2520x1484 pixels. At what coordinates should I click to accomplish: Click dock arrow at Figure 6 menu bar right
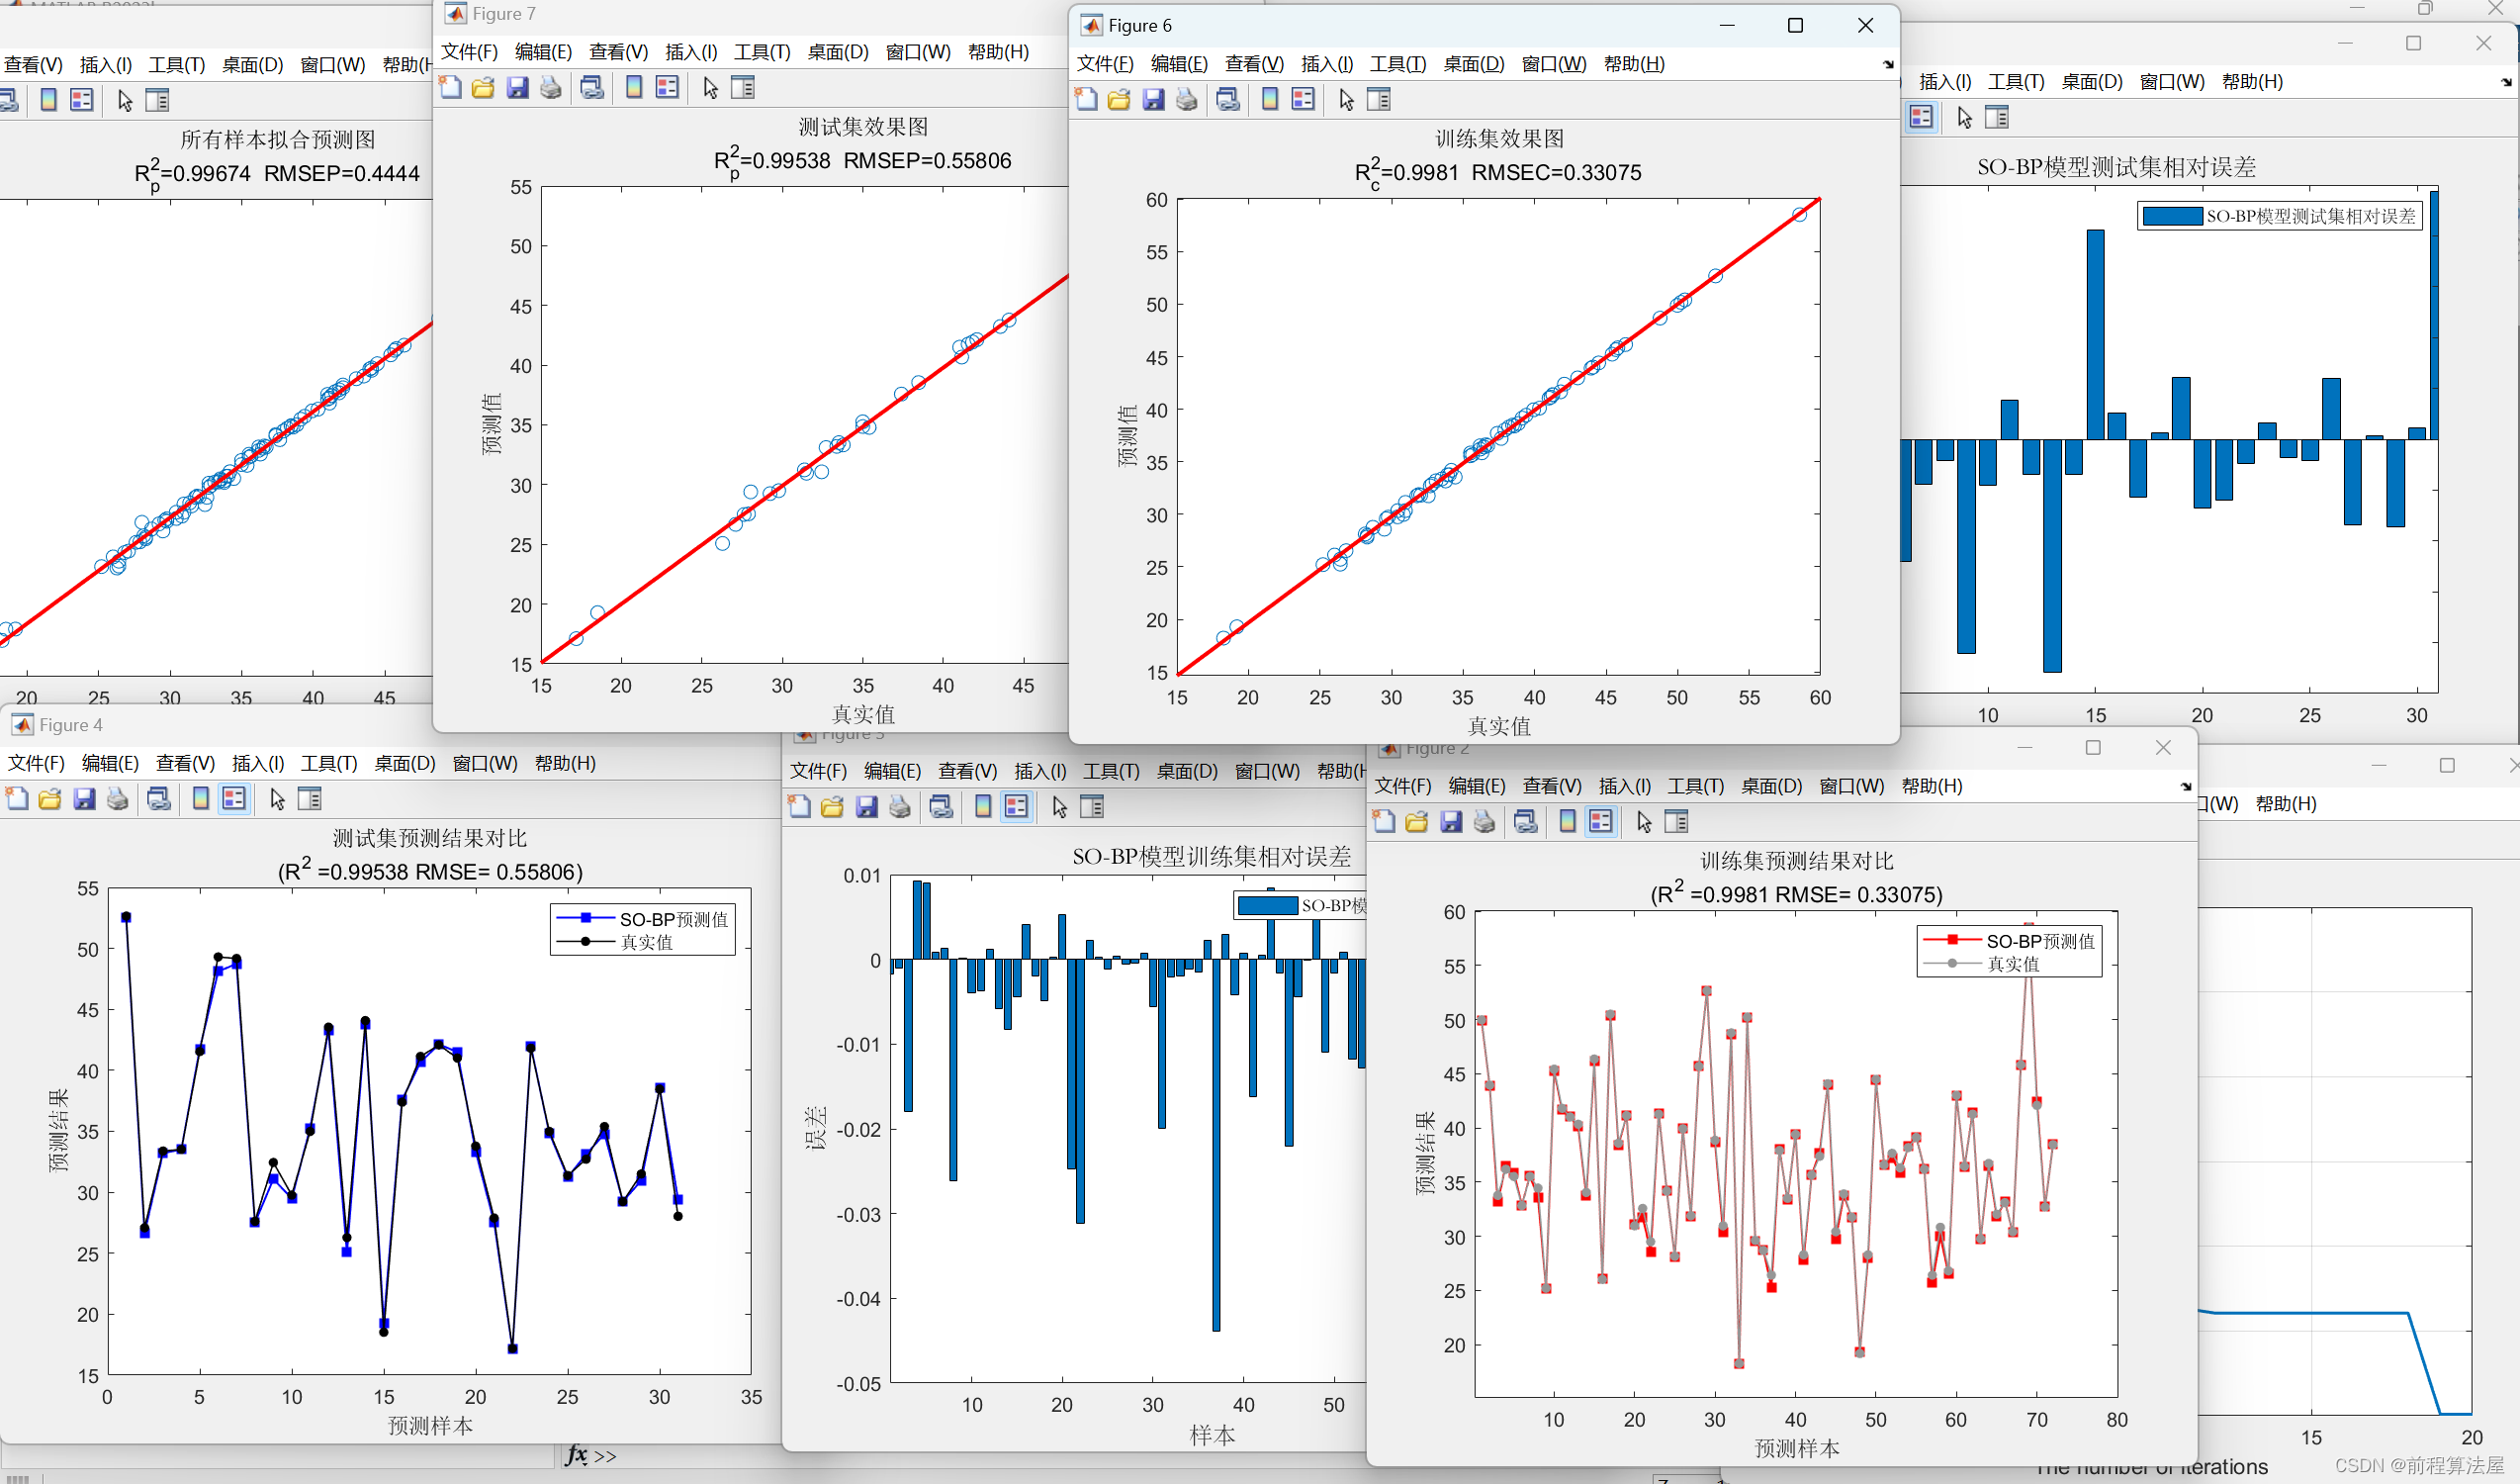pyautogui.click(x=1888, y=65)
